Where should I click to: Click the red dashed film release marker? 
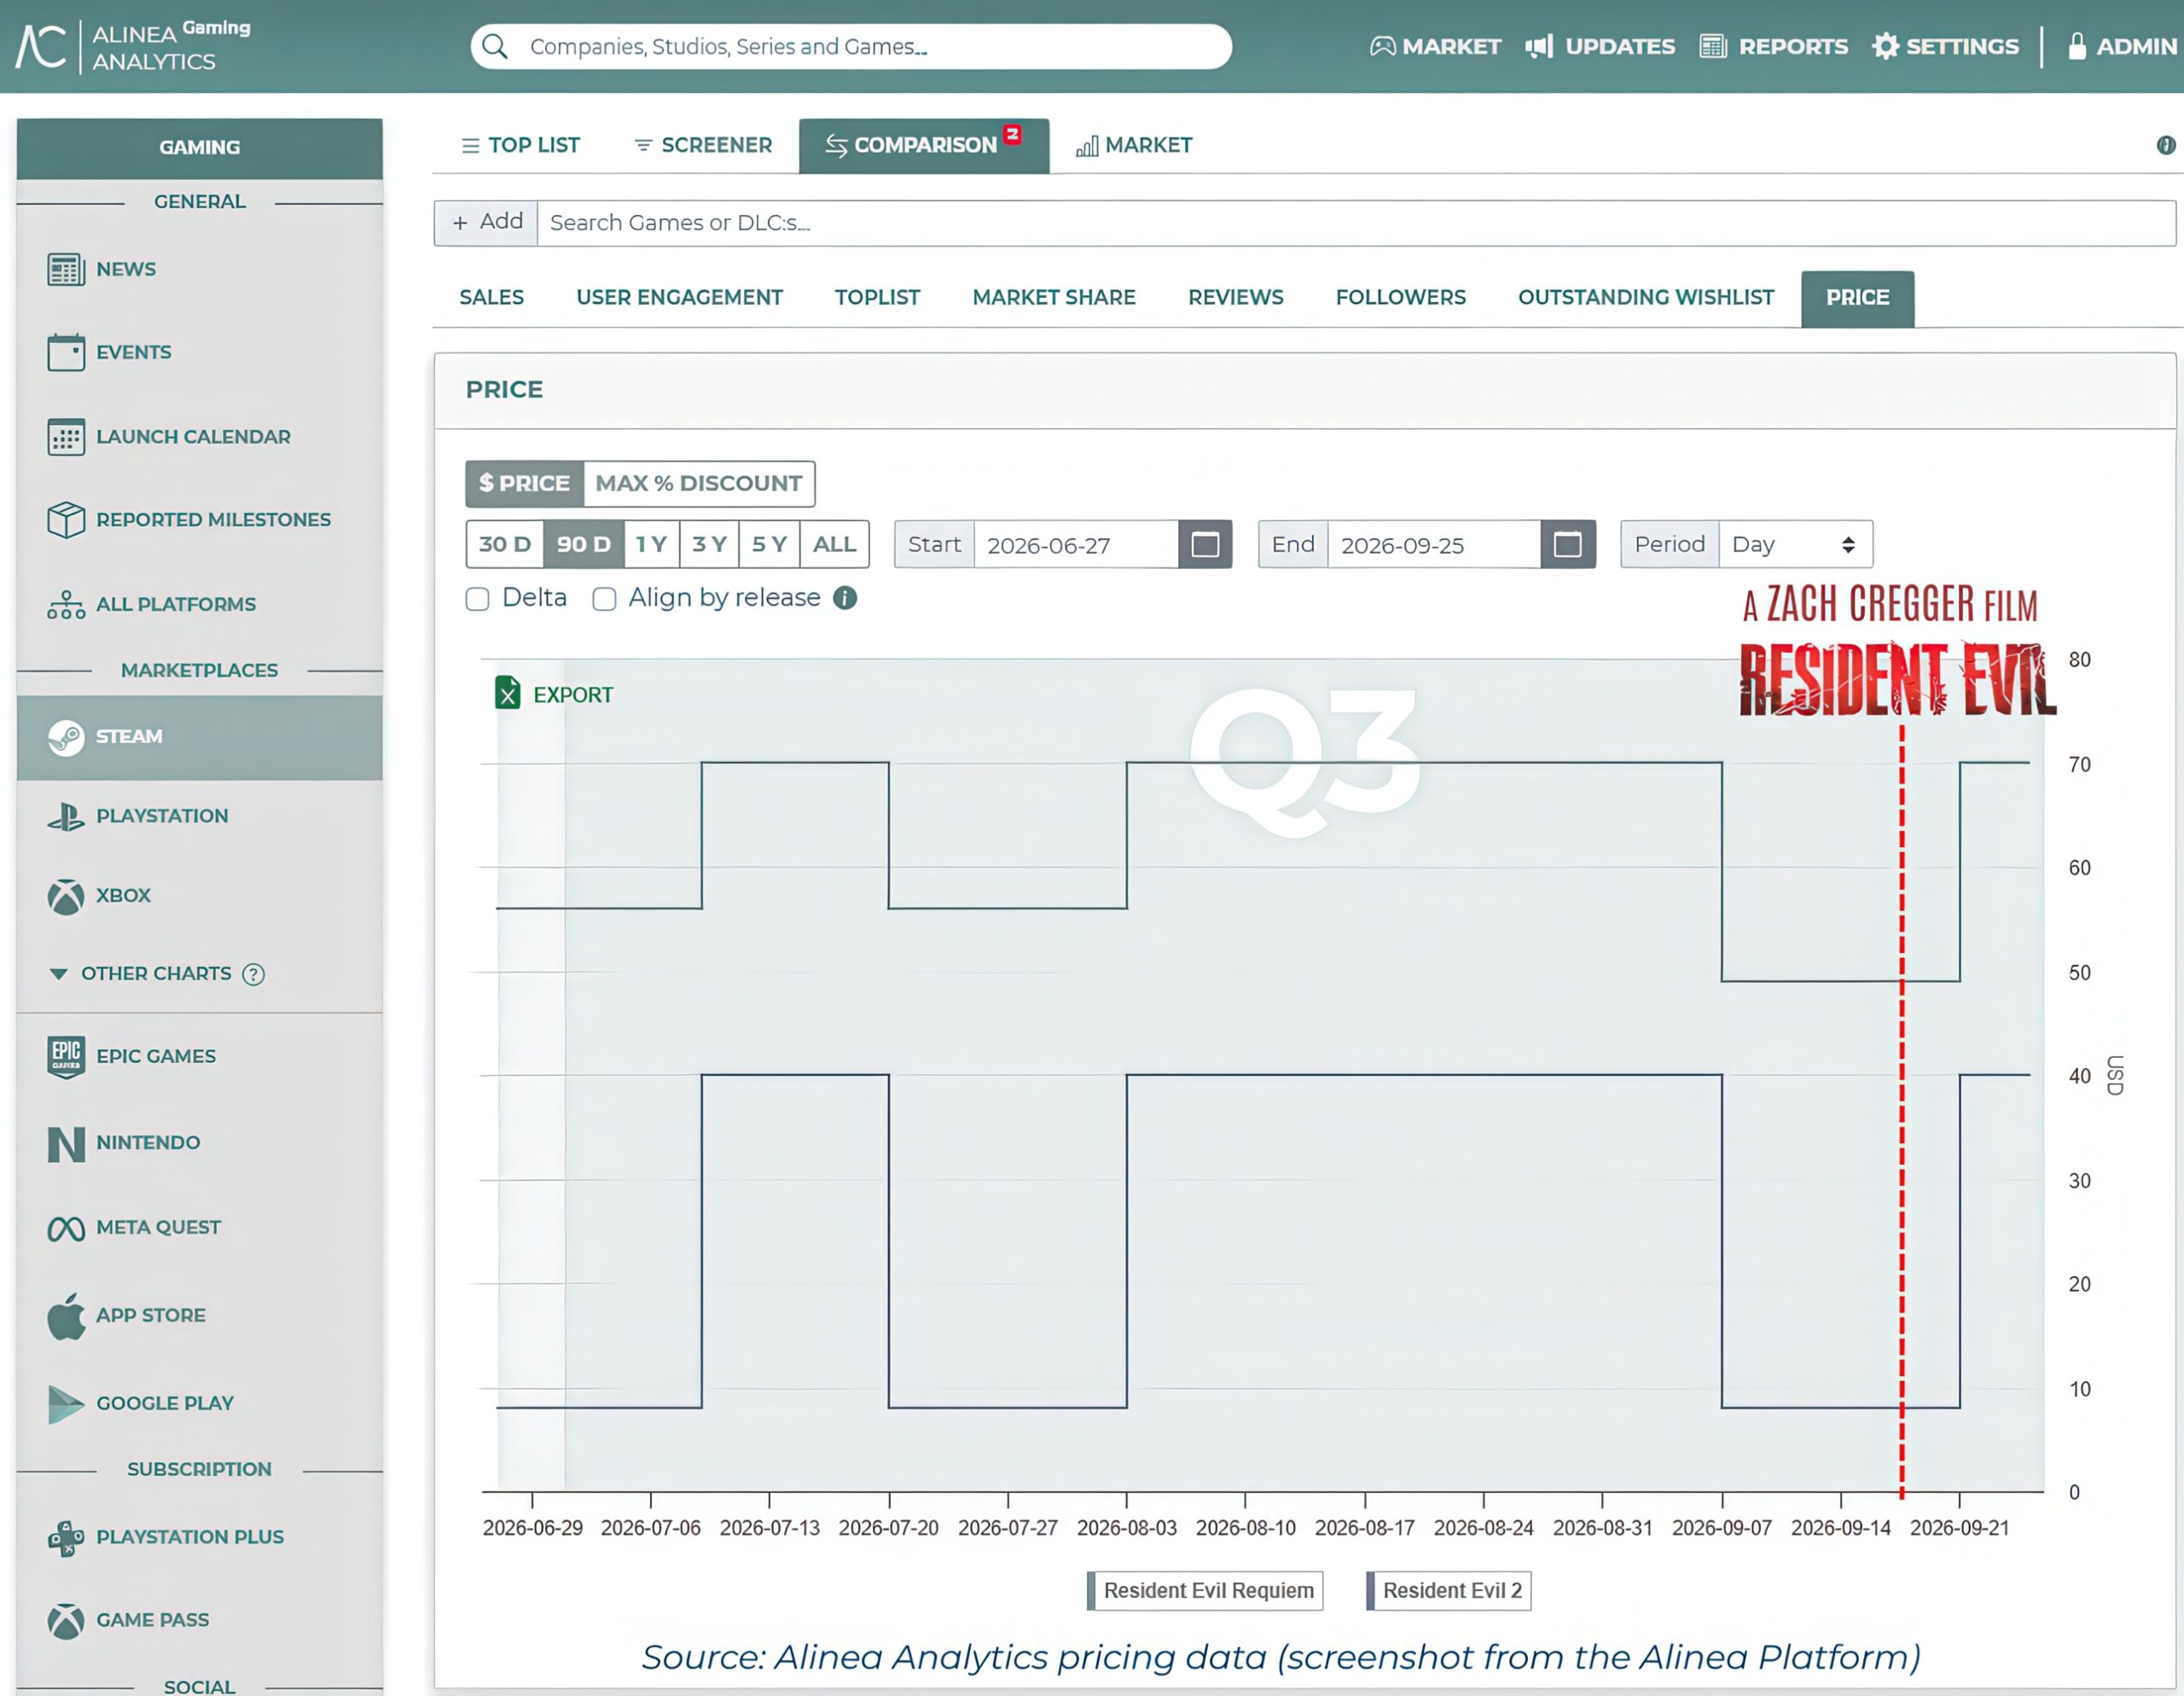pyautogui.click(x=1902, y=1110)
